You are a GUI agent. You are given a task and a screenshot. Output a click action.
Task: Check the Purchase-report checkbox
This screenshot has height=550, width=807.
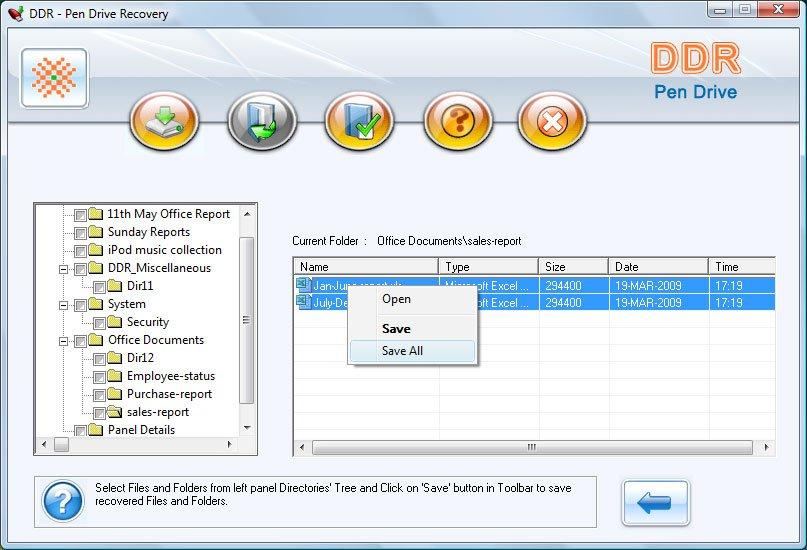(x=99, y=395)
